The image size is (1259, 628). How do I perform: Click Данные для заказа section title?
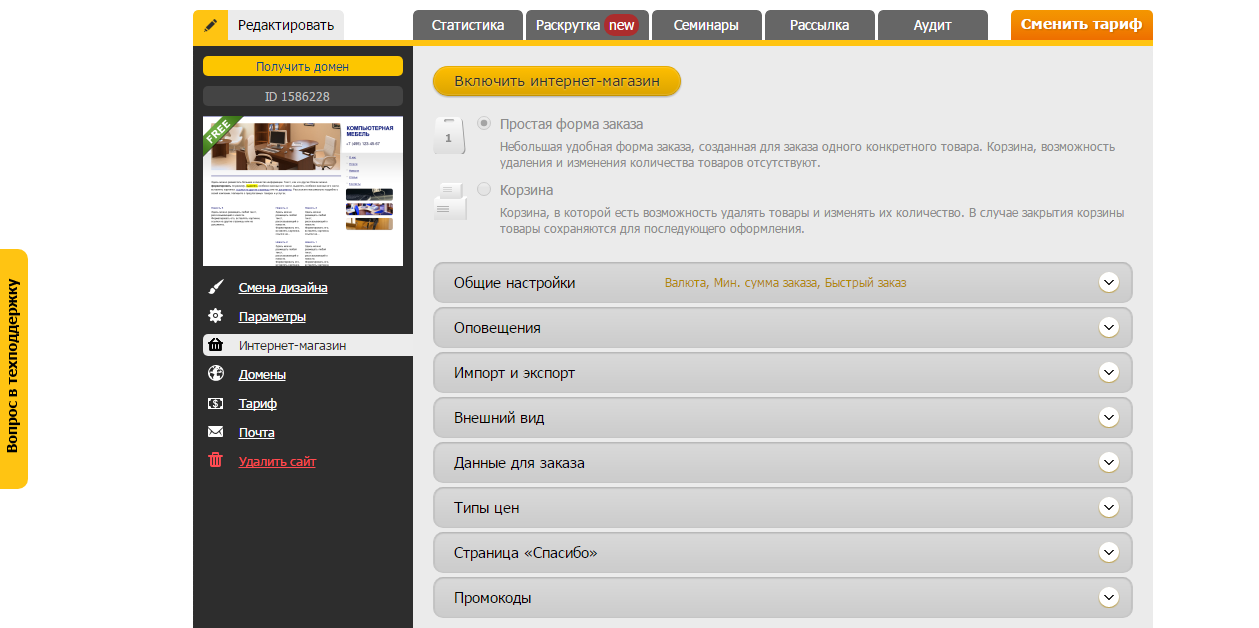point(519,462)
